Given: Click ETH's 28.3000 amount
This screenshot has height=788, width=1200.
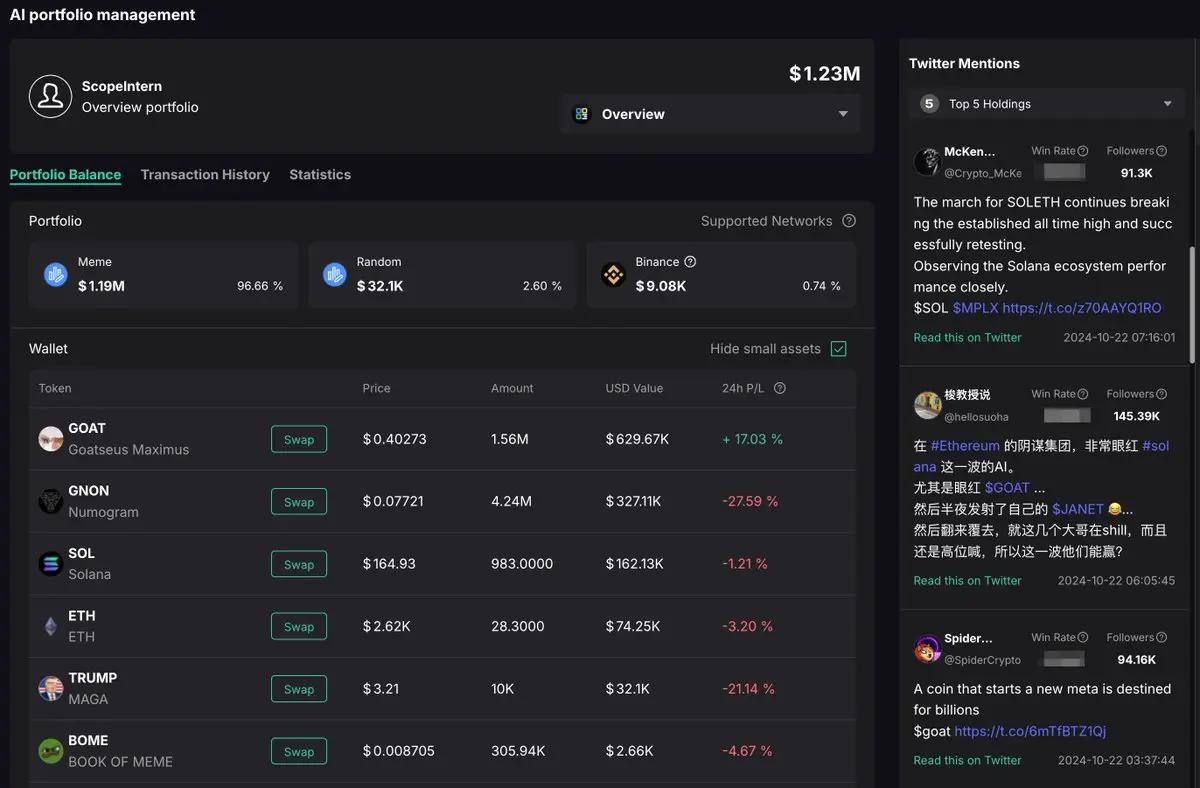Looking at the screenshot, I should (518, 626).
